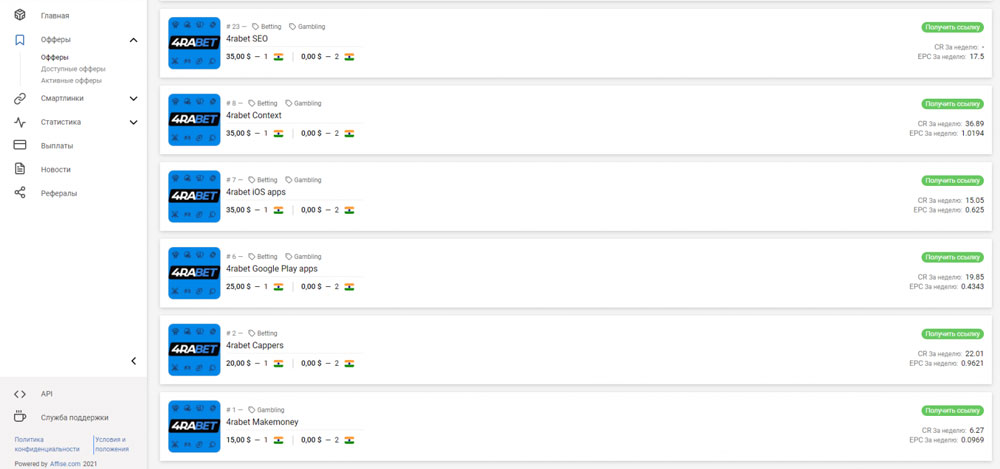Image resolution: width=1000 pixels, height=469 pixels.
Task: Click the API code brackets icon
Action: coord(20,394)
